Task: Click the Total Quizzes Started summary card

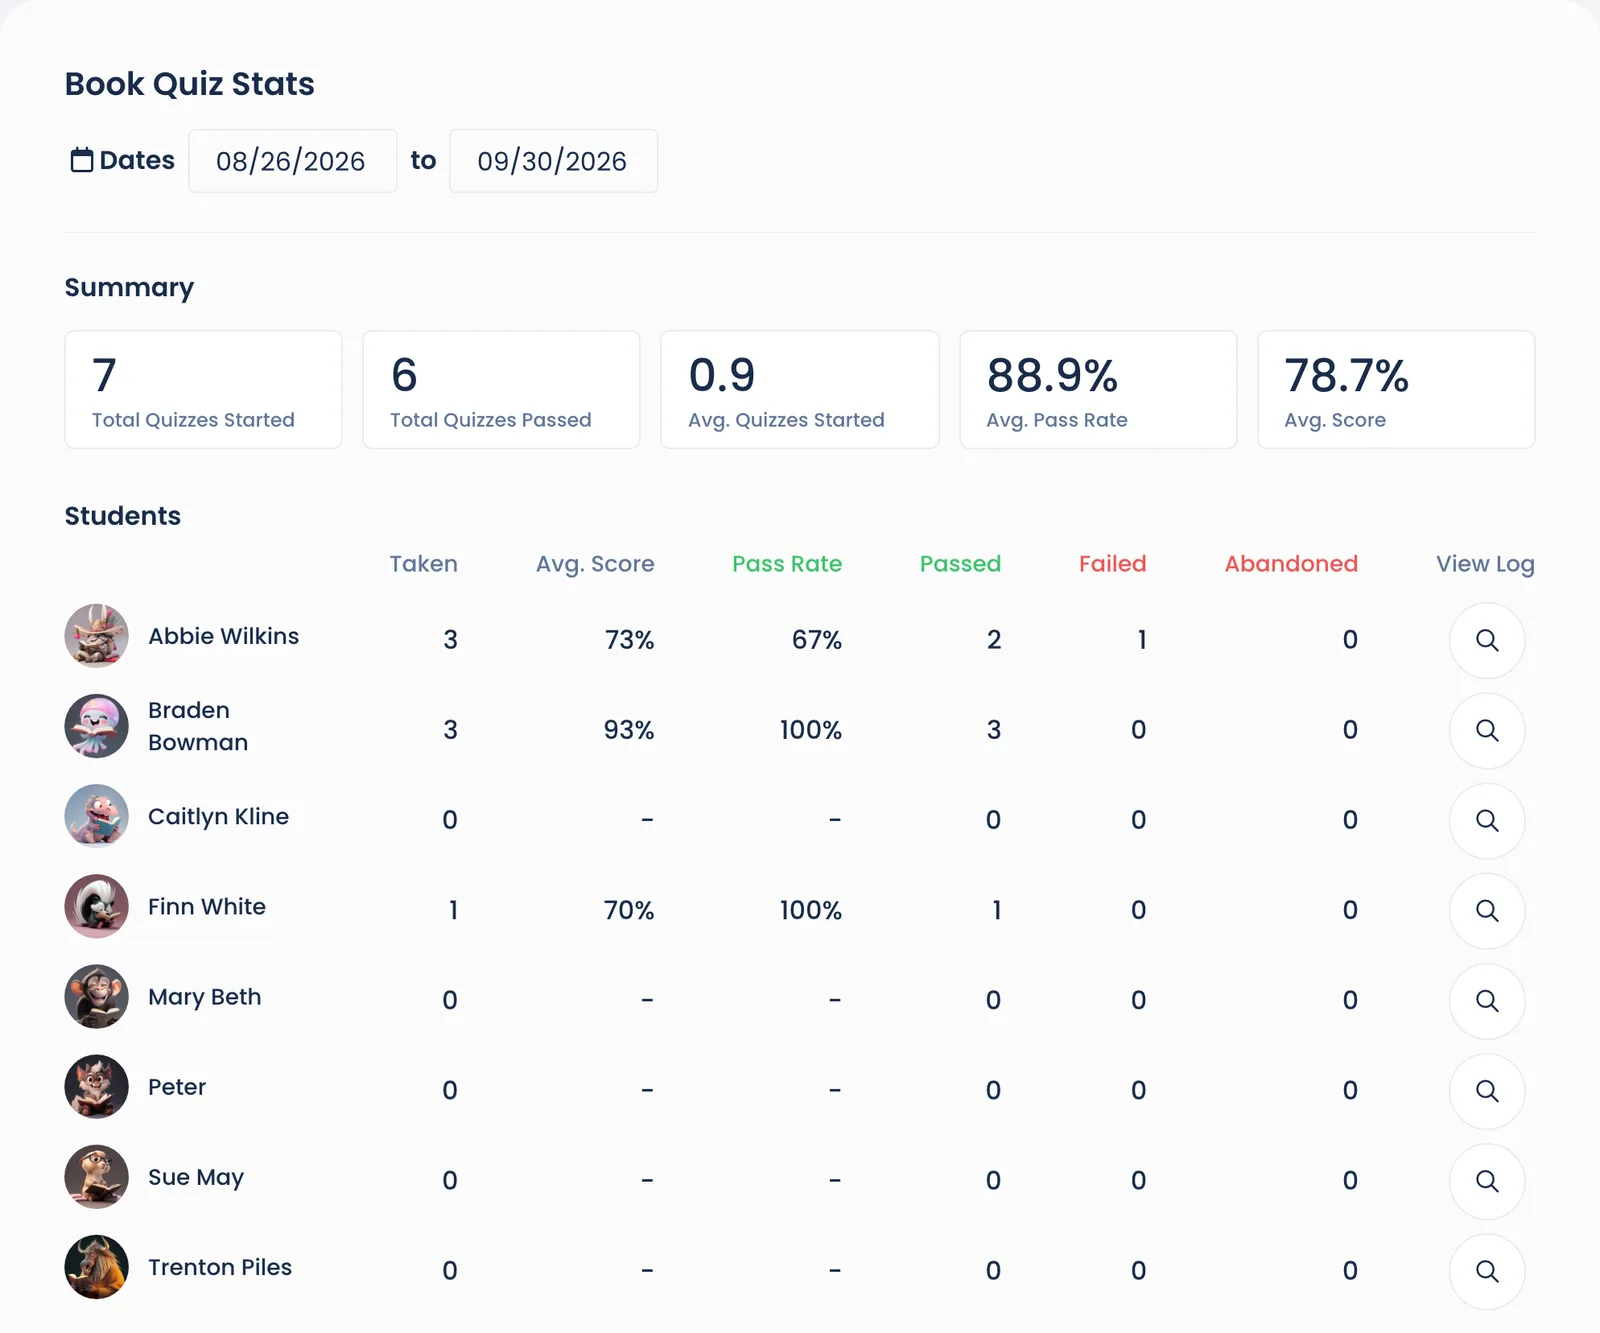Action: tap(204, 390)
